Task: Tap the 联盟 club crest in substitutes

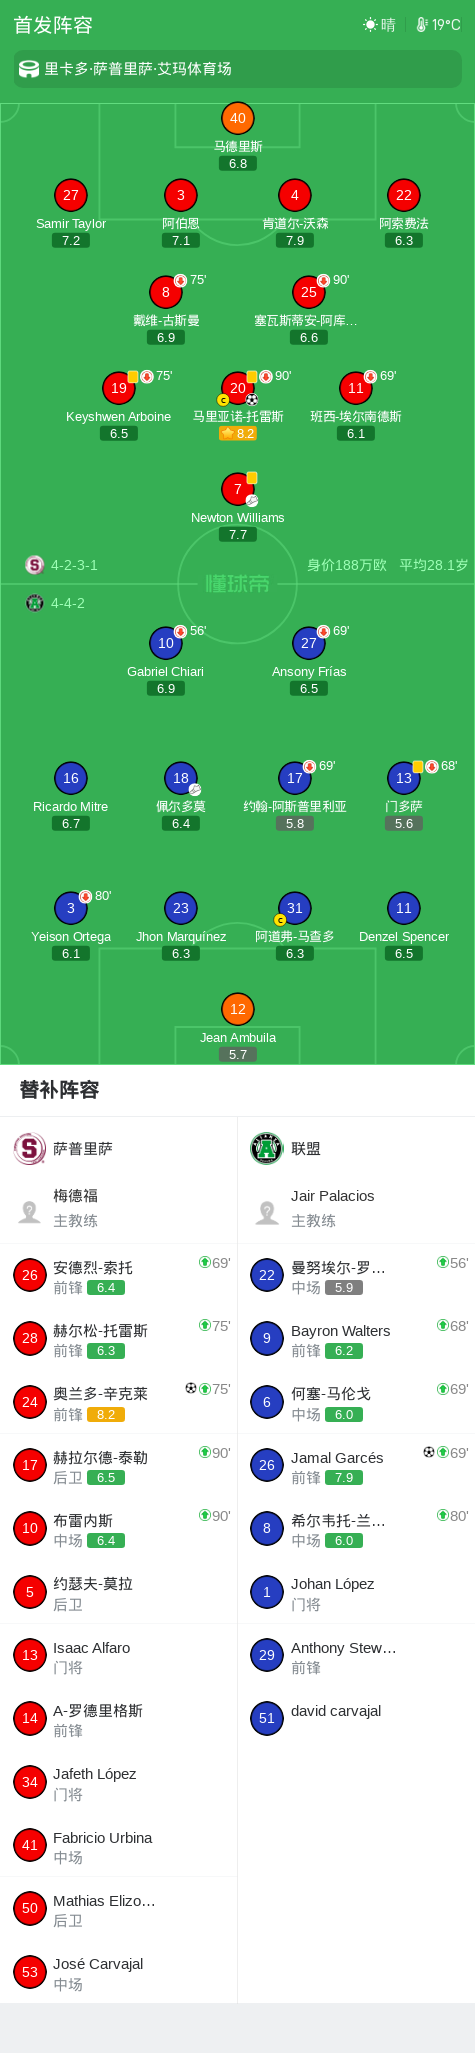Action: [267, 1148]
